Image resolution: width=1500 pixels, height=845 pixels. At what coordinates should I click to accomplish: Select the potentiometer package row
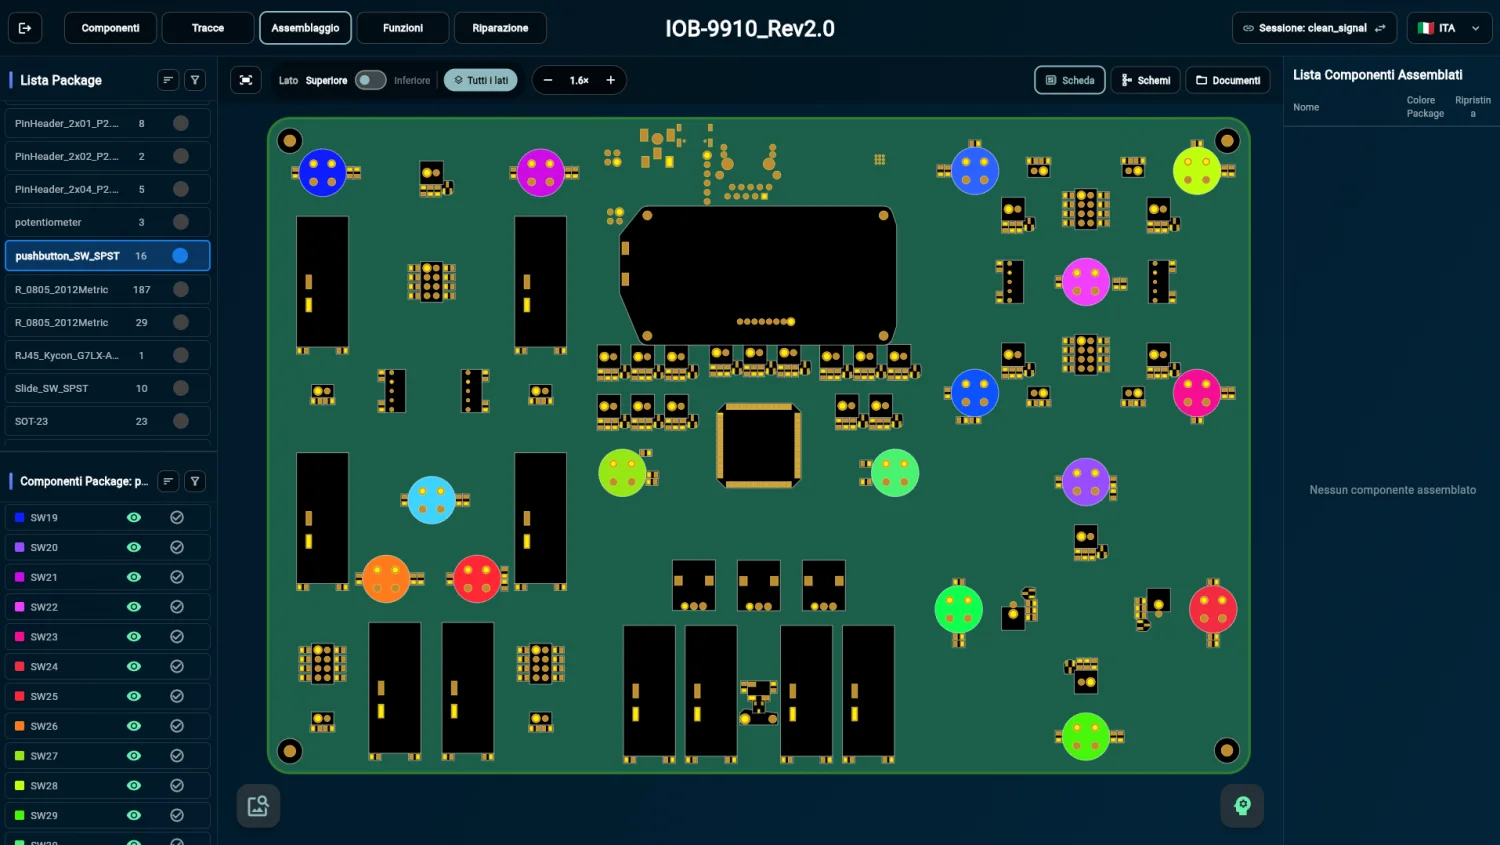click(108, 222)
